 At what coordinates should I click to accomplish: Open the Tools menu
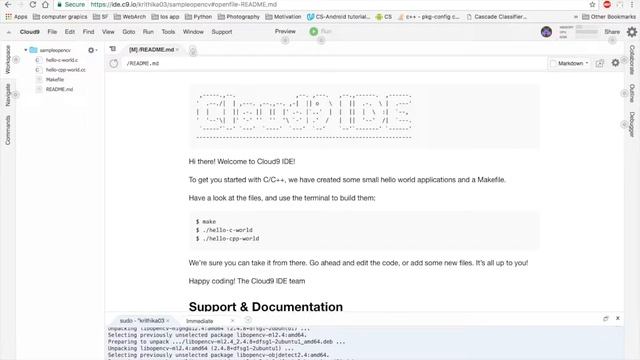point(168,32)
